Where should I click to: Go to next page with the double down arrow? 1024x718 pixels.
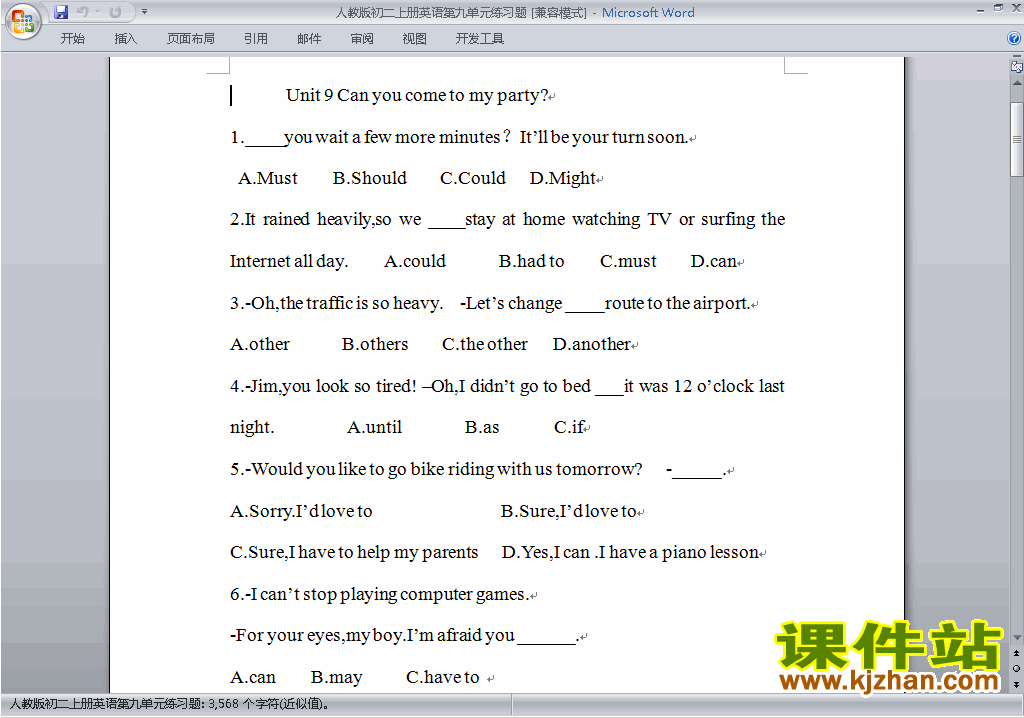tap(1016, 684)
